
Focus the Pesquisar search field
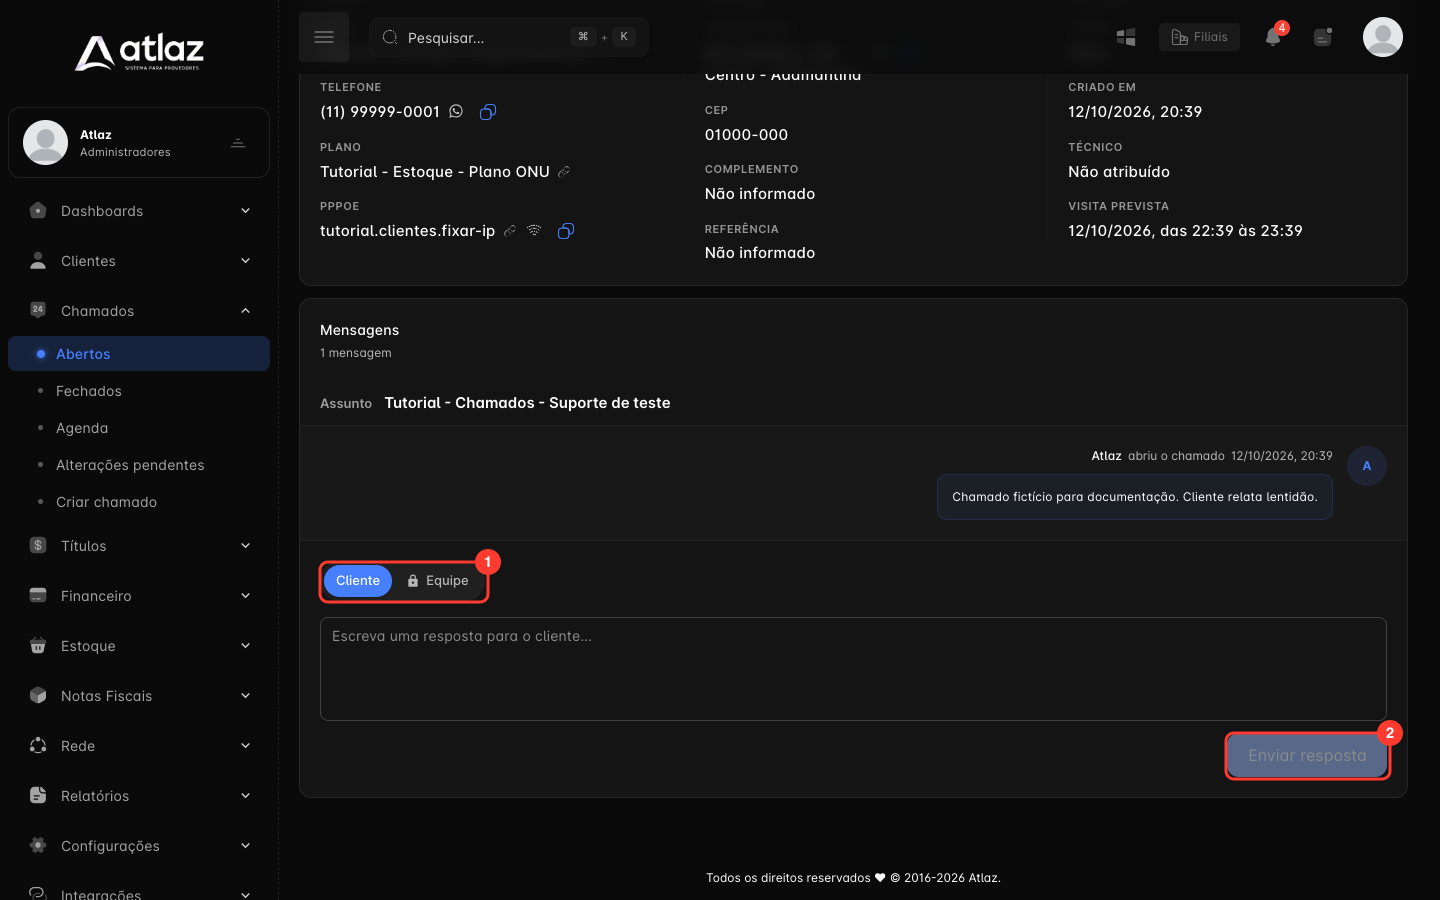point(509,37)
